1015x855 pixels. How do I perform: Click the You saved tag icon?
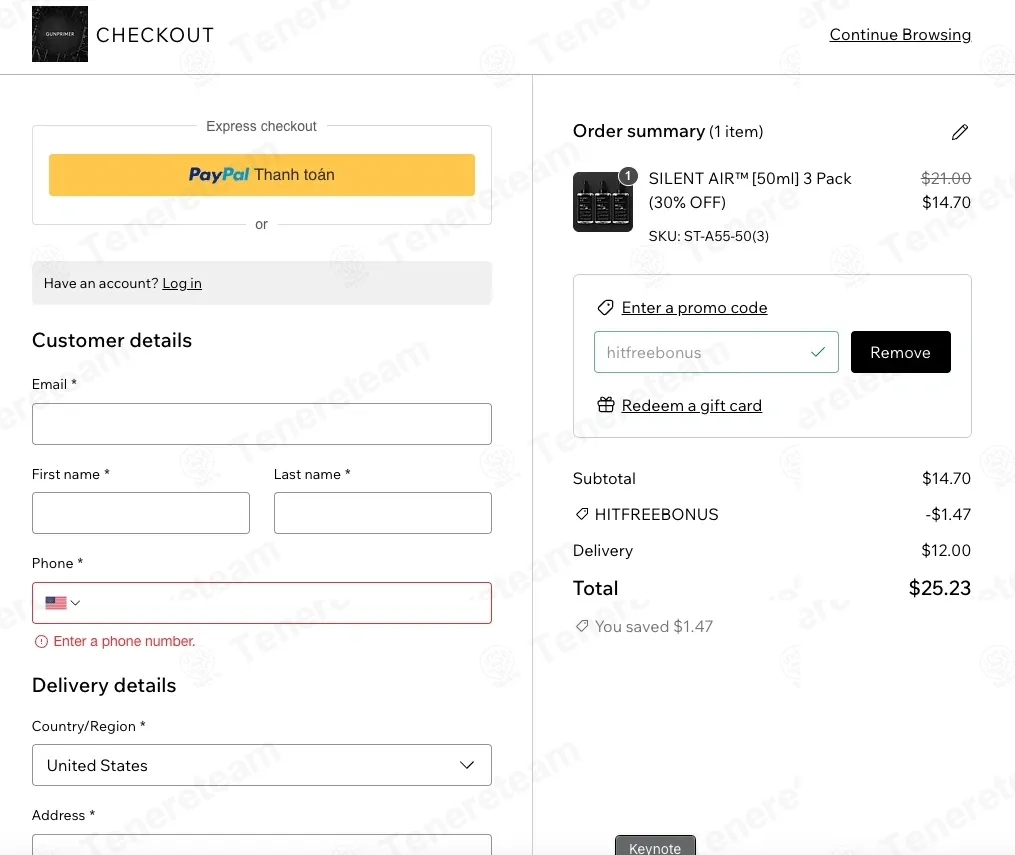[582, 626]
